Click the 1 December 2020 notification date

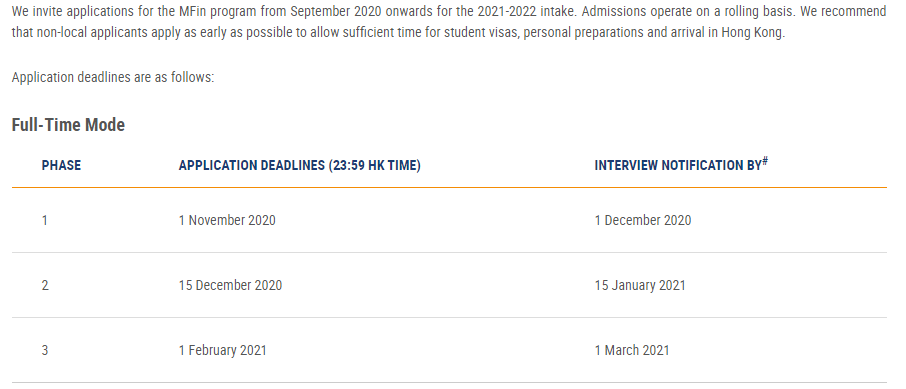643,220
